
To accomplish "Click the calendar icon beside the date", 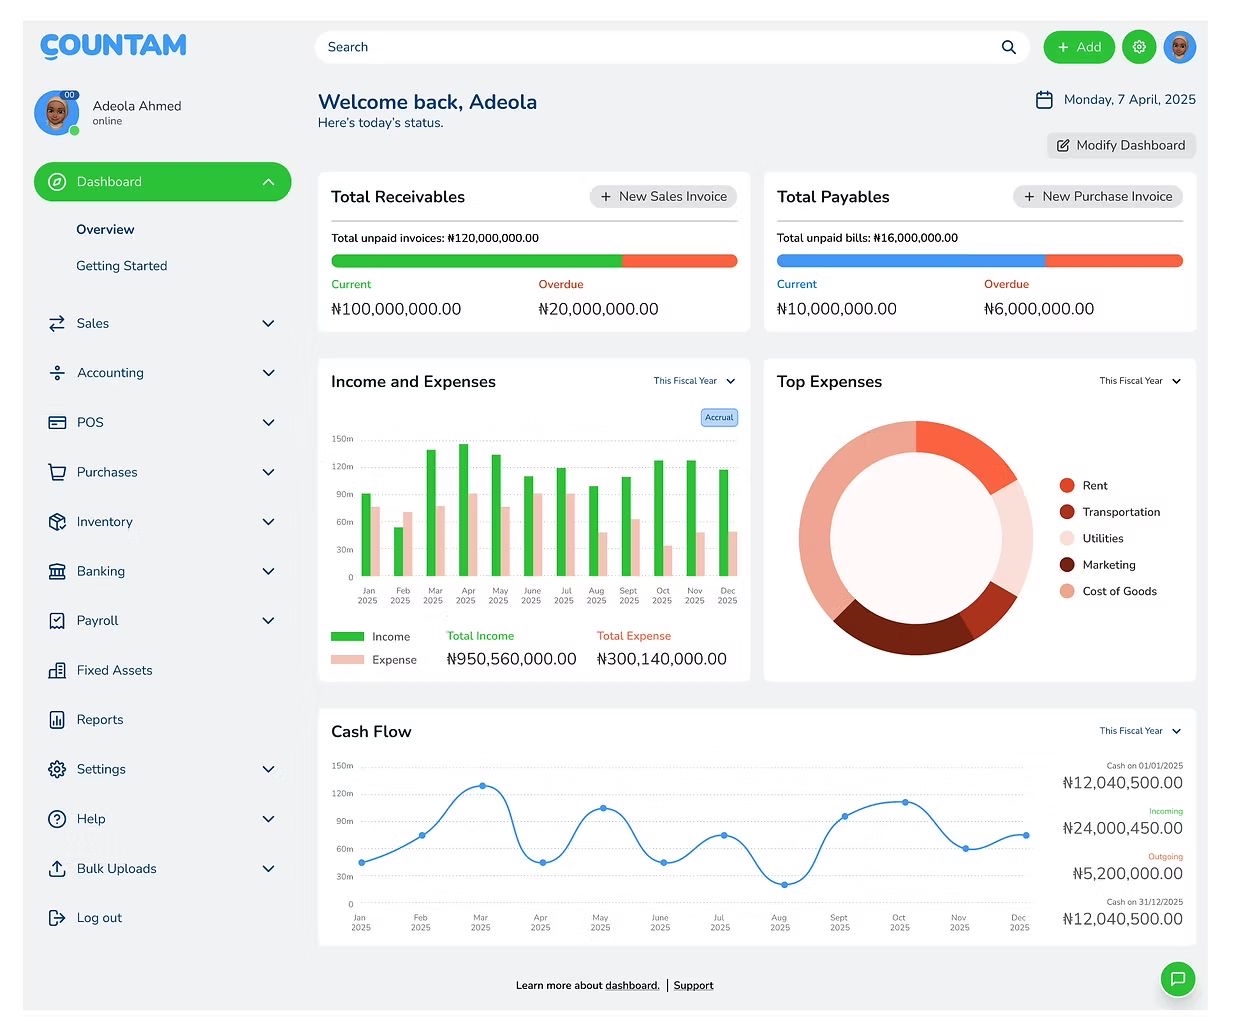I will point(1044,100).
